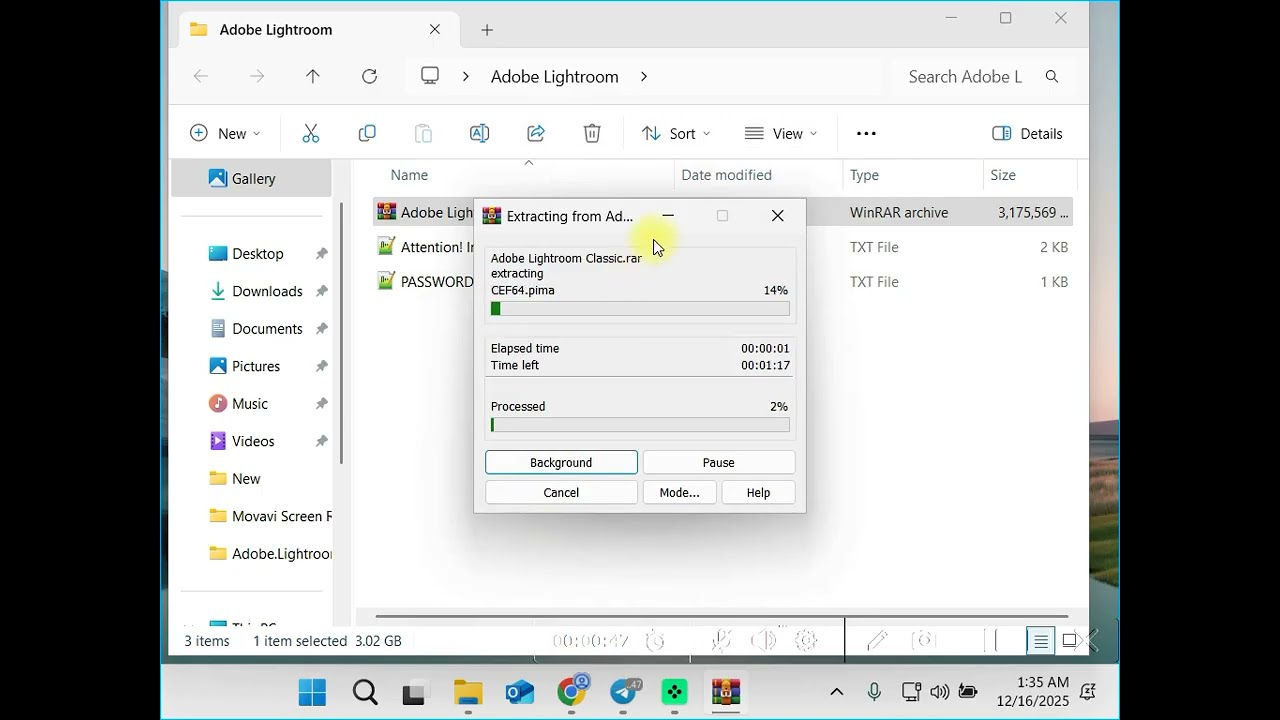Image resolution: width=1280 pixels, height=720 pixels.
Task: Sort by Type column header
Action: click(x=864, y=175)
